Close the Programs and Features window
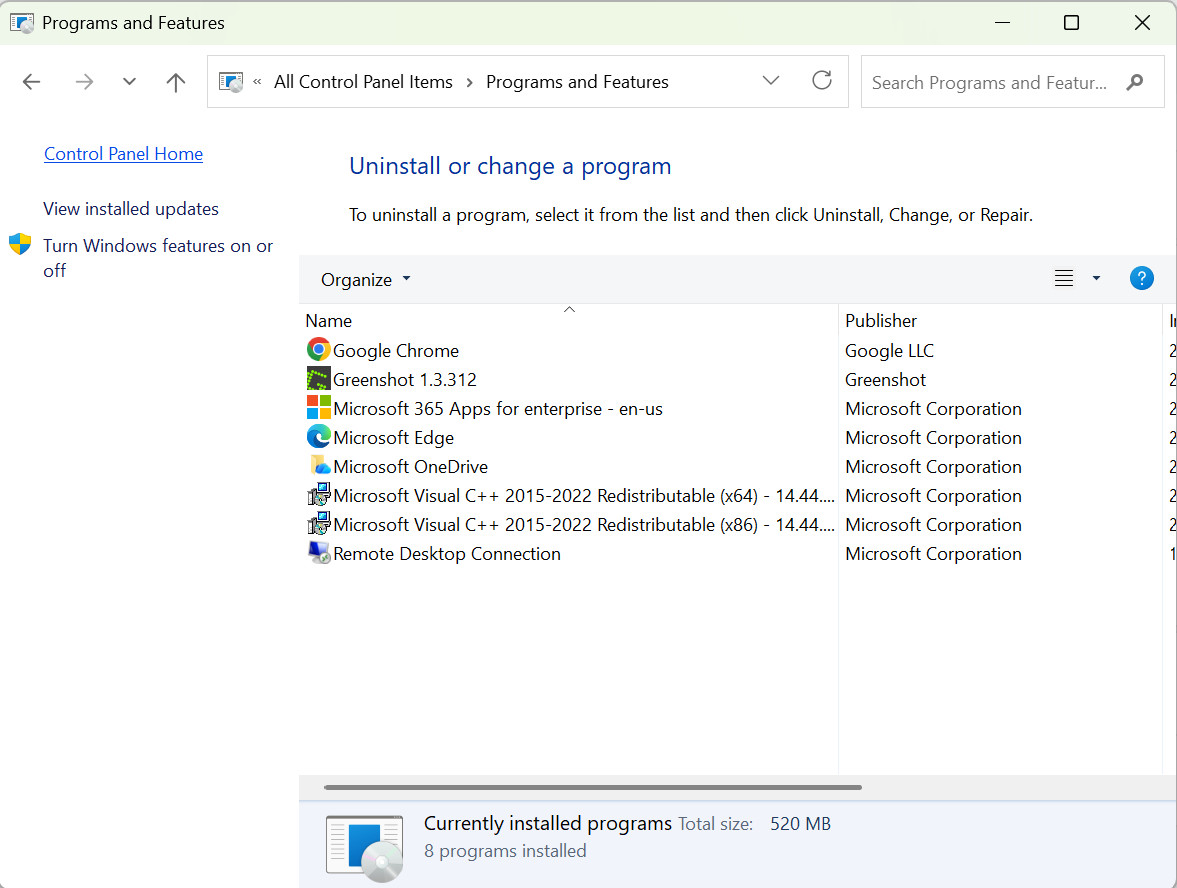 click(1142, 23)
